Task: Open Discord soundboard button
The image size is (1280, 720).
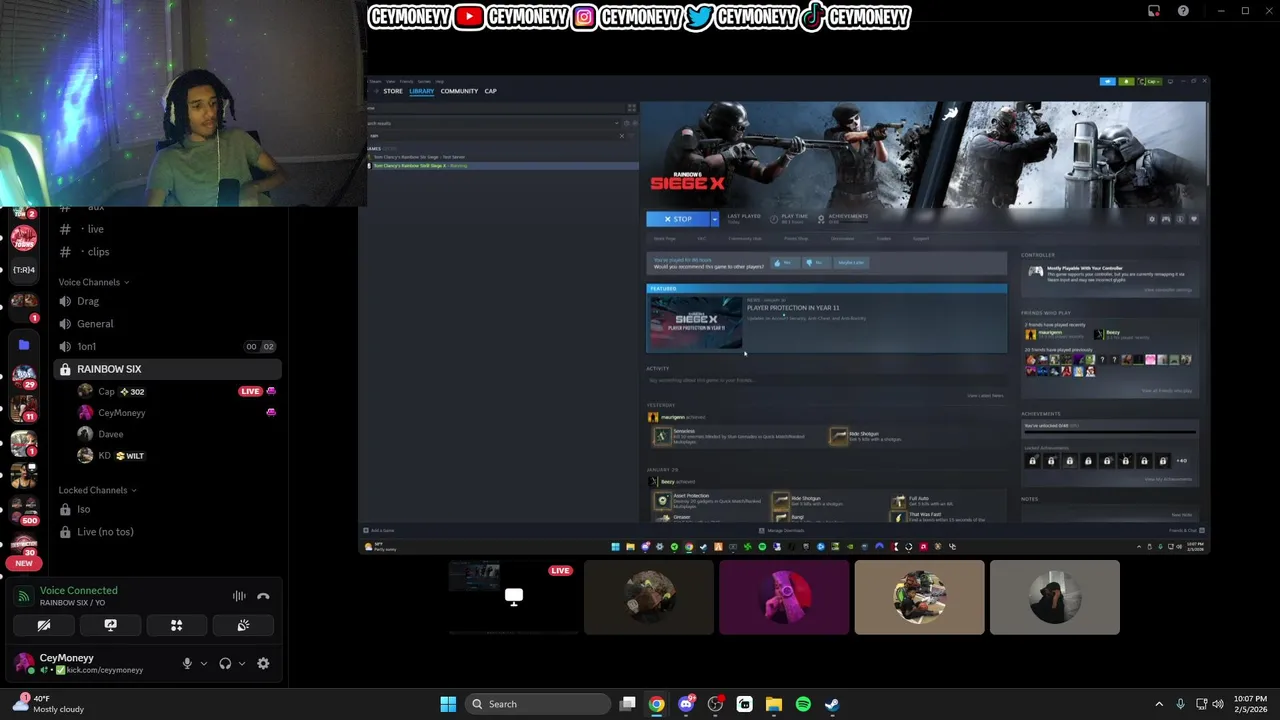Action: [x=243, y=625]
